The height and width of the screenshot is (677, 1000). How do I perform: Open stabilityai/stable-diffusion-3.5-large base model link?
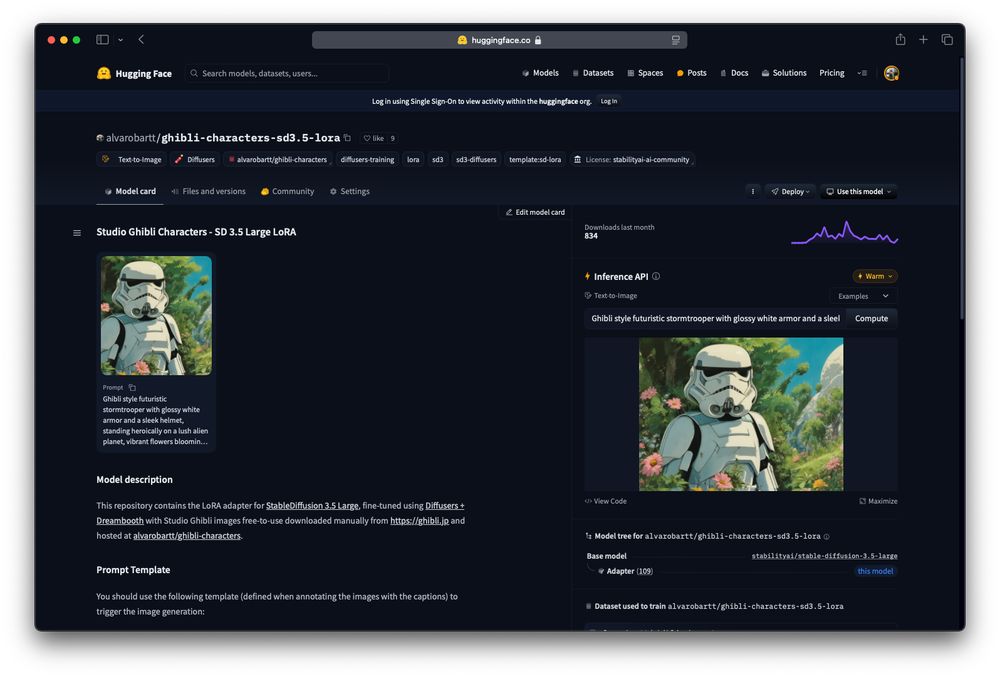[825, 557]
